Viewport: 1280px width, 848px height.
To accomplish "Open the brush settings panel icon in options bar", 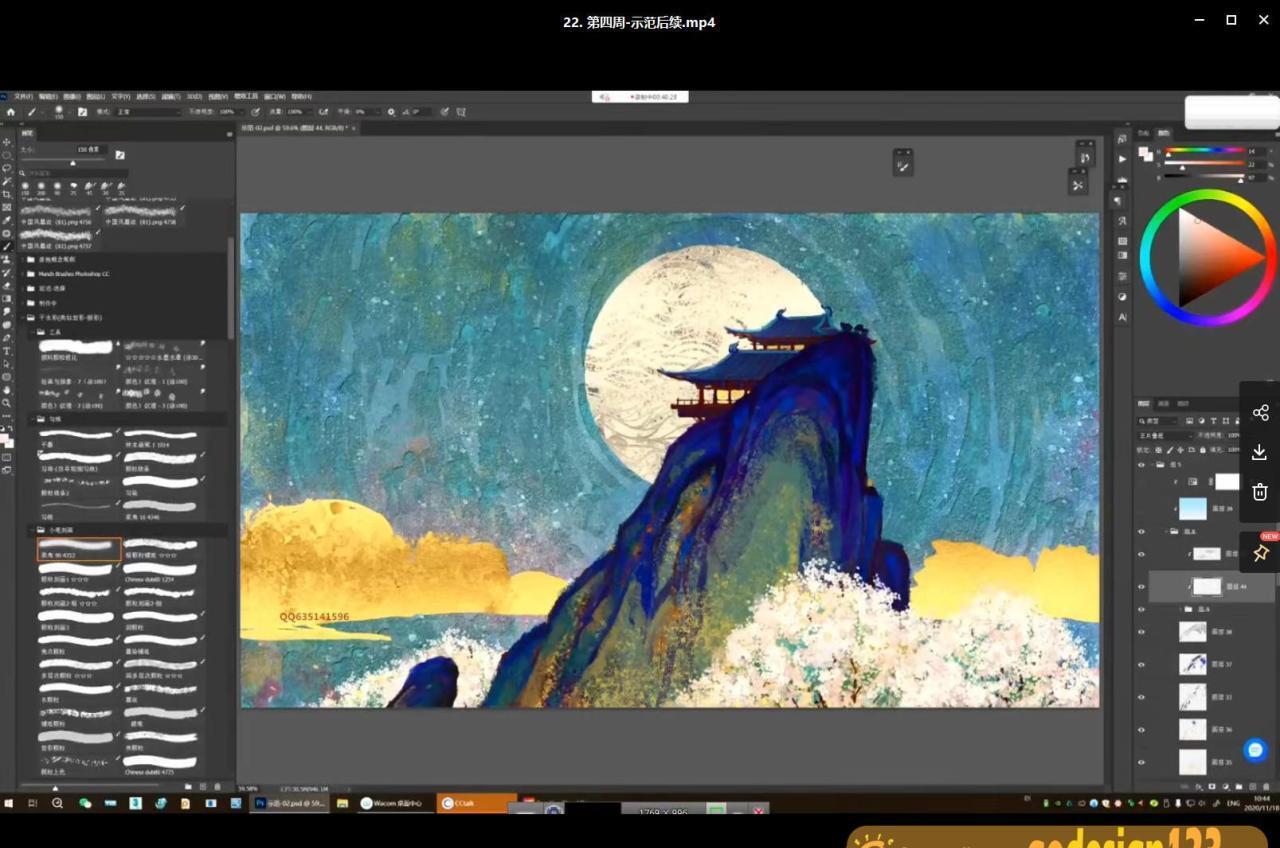I will coord(82,112).
